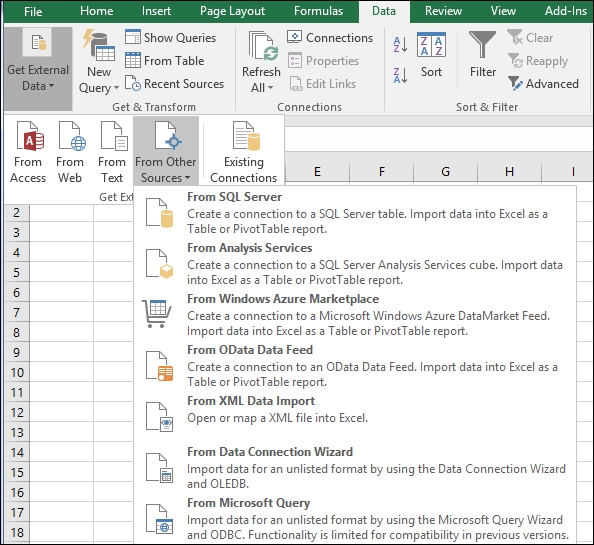
Task: Click the From Web icon
Action: 72,136
